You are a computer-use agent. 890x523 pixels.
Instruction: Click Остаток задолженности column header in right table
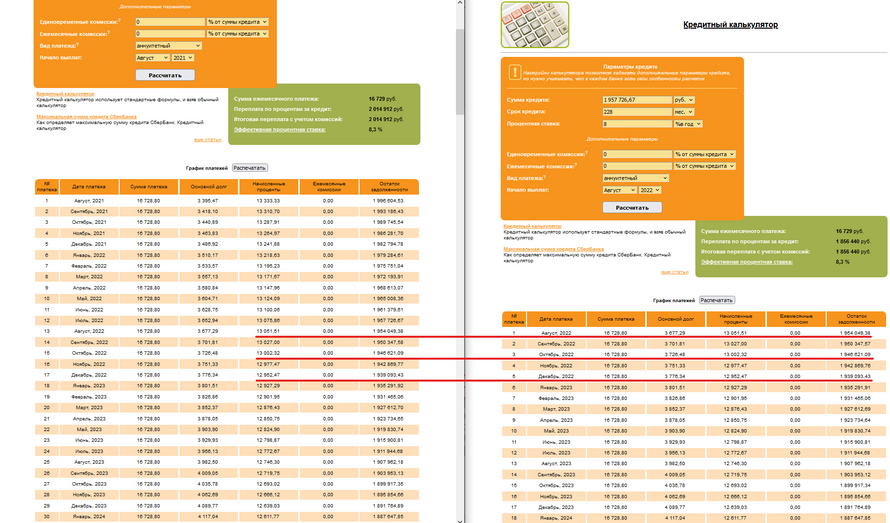click(x=857, y=319)
